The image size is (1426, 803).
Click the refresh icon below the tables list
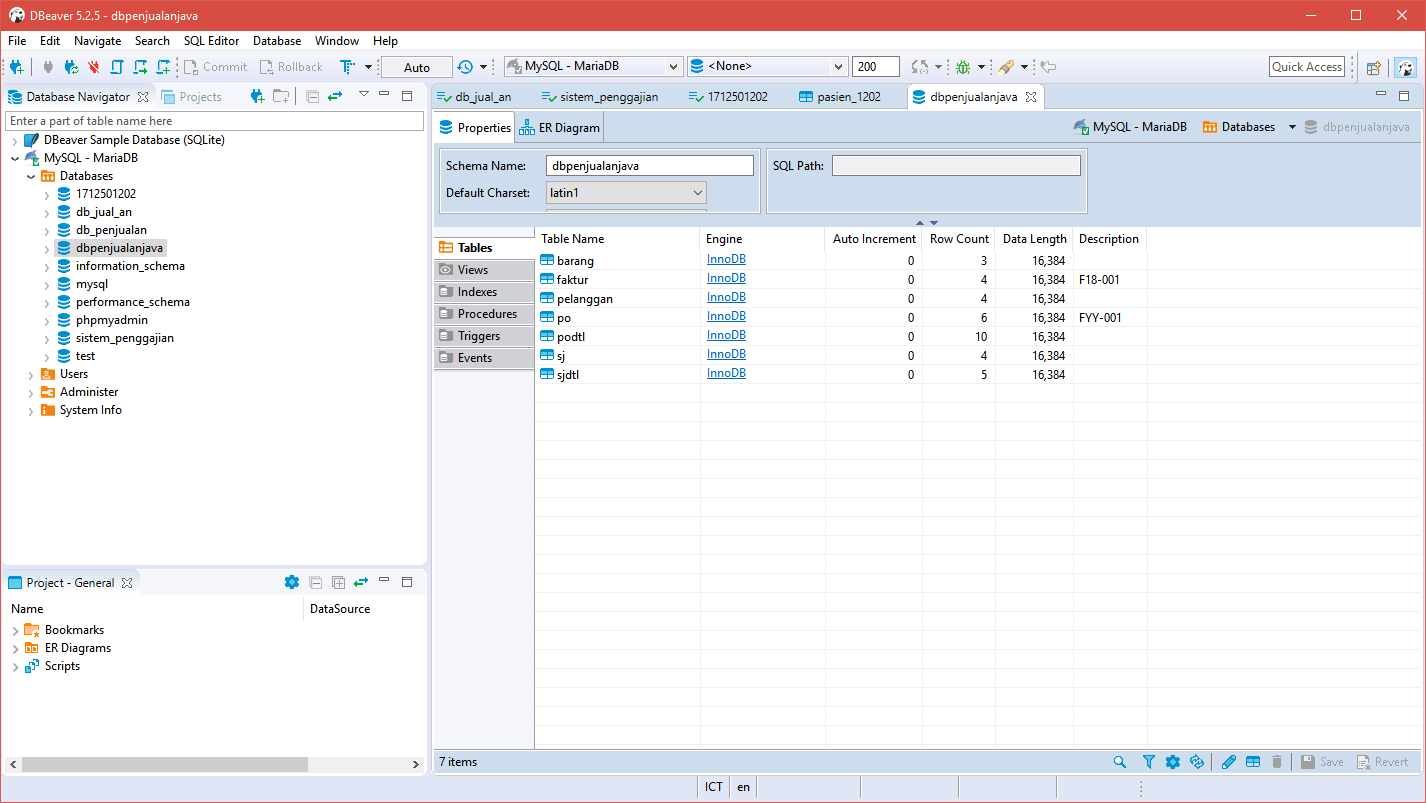(1197, 762)
